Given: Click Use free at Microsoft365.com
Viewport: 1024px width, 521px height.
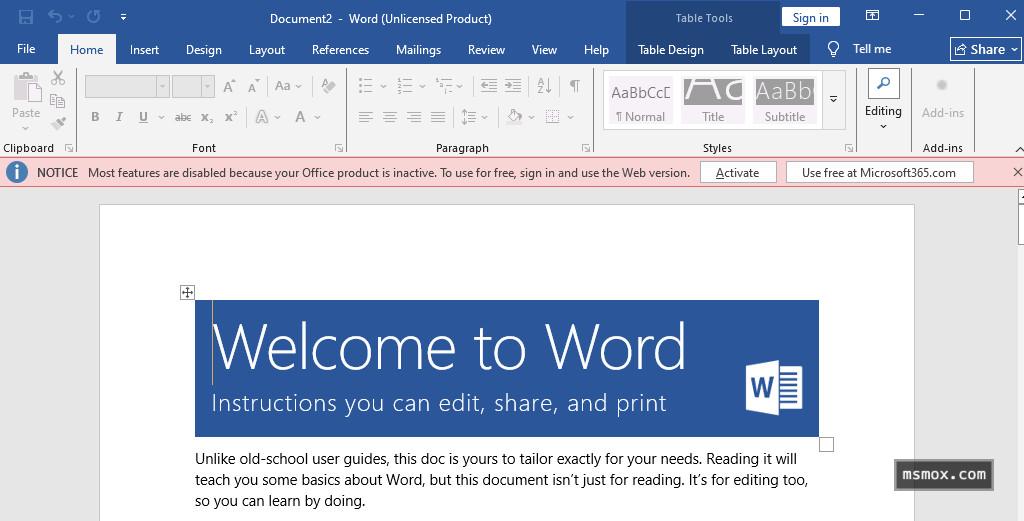Looking at the screenshot, I should tap(878, 172).
